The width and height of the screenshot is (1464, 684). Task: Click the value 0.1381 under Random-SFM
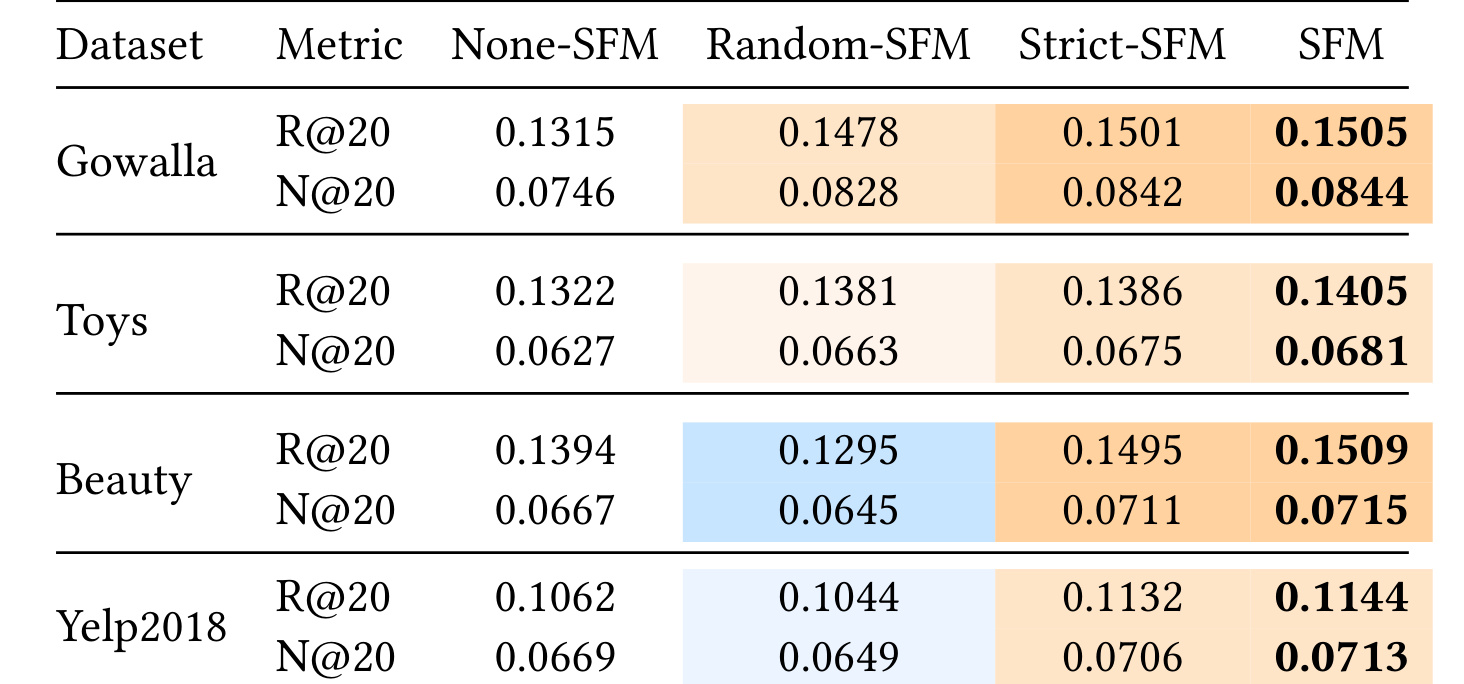[x=838, y=292]
